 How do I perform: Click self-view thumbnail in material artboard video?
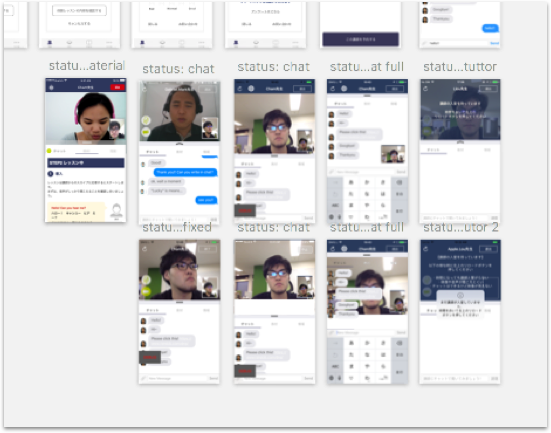click(x=117, y=129)
